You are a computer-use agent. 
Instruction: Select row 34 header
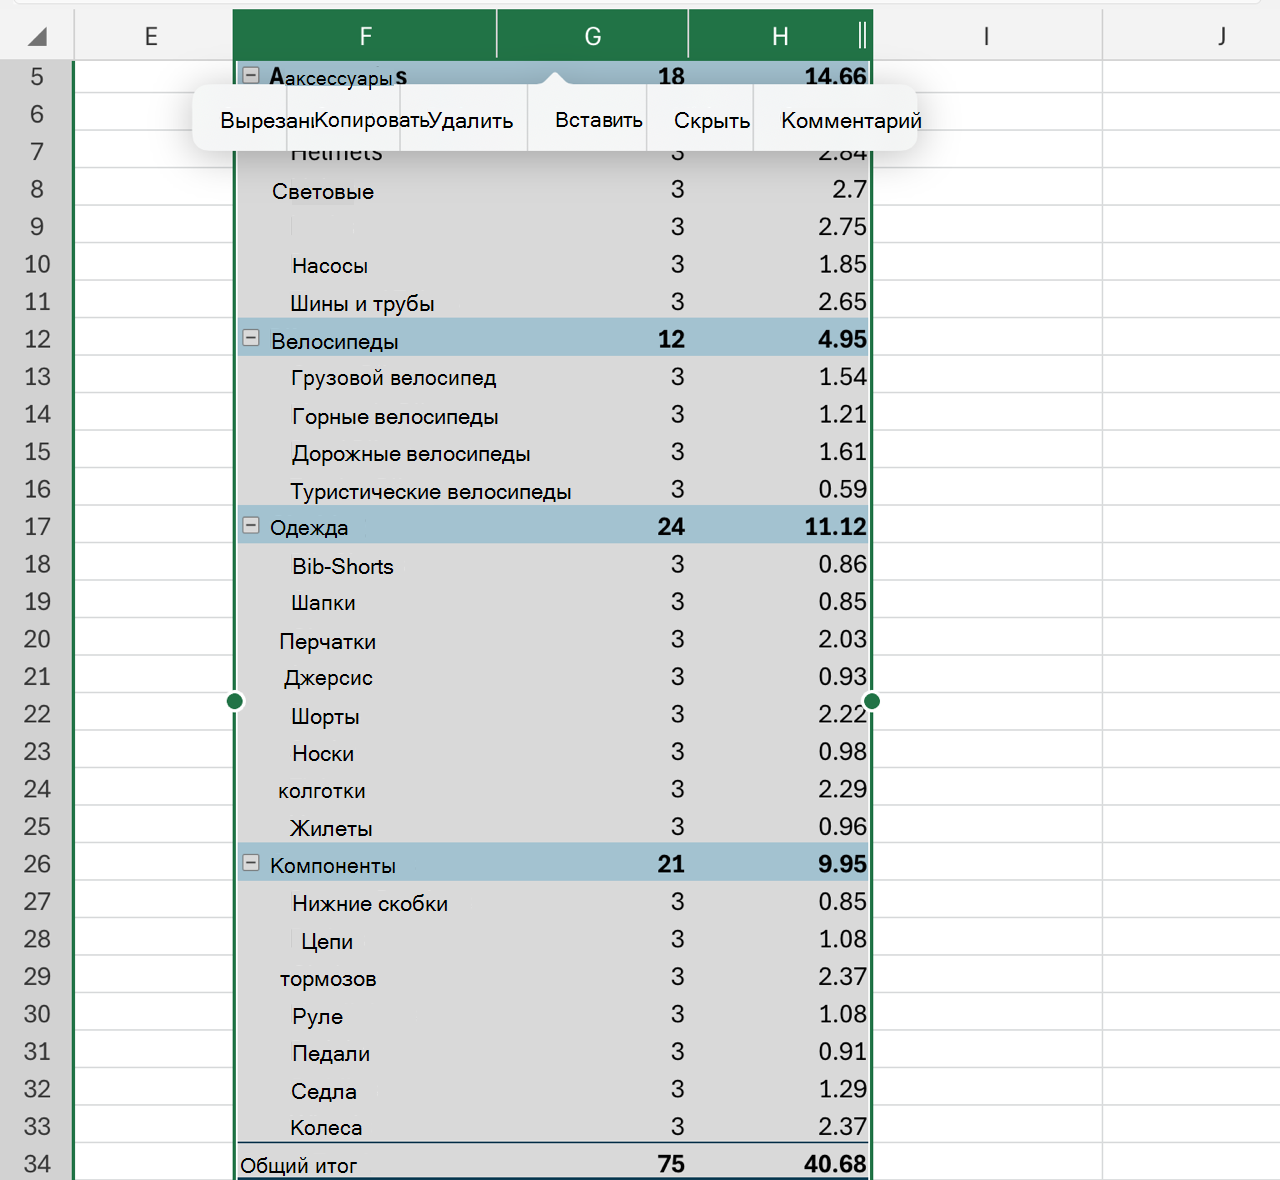(x=37, y=1163)
